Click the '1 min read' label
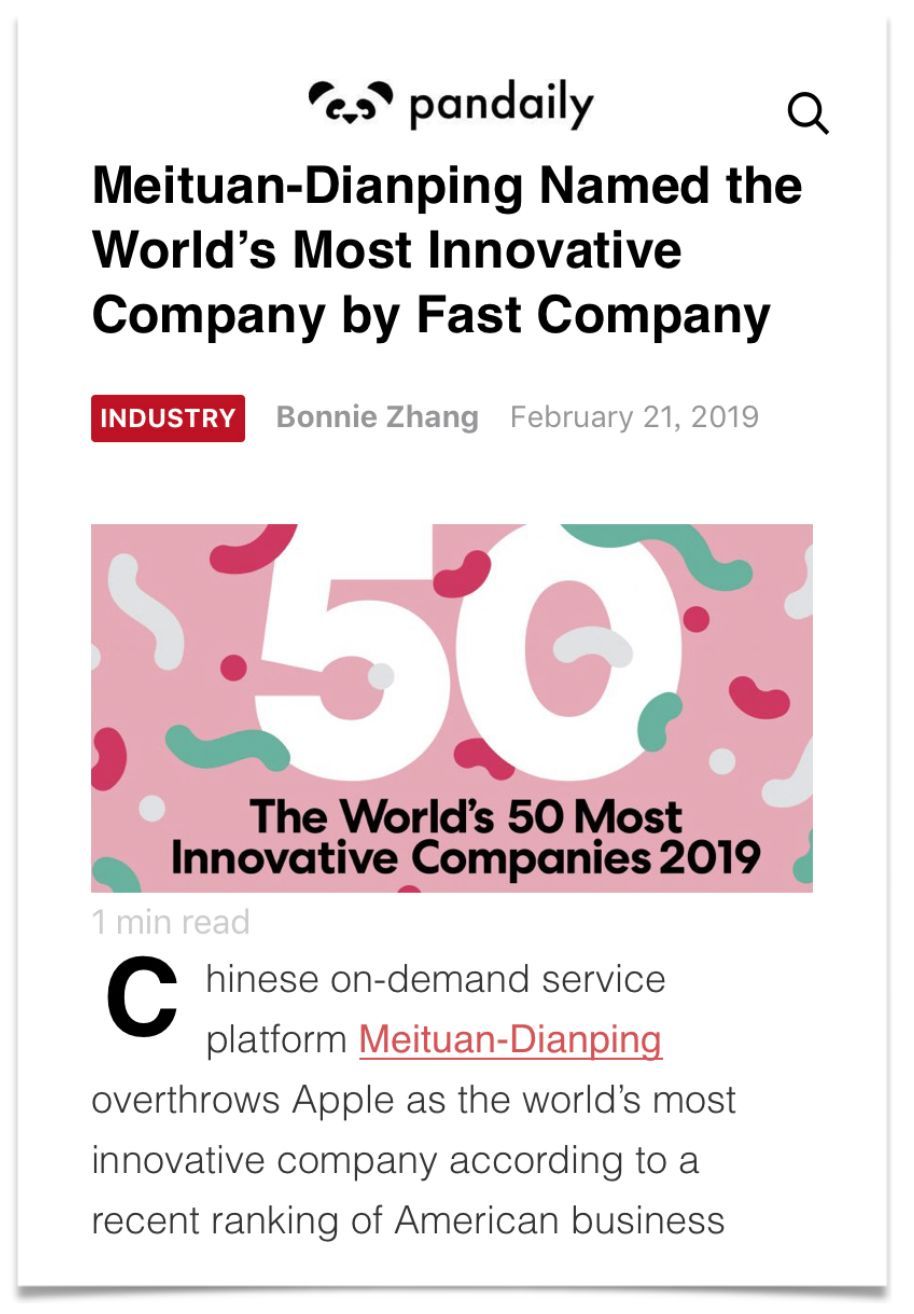Screen dimensions: 914x1314 170,922
